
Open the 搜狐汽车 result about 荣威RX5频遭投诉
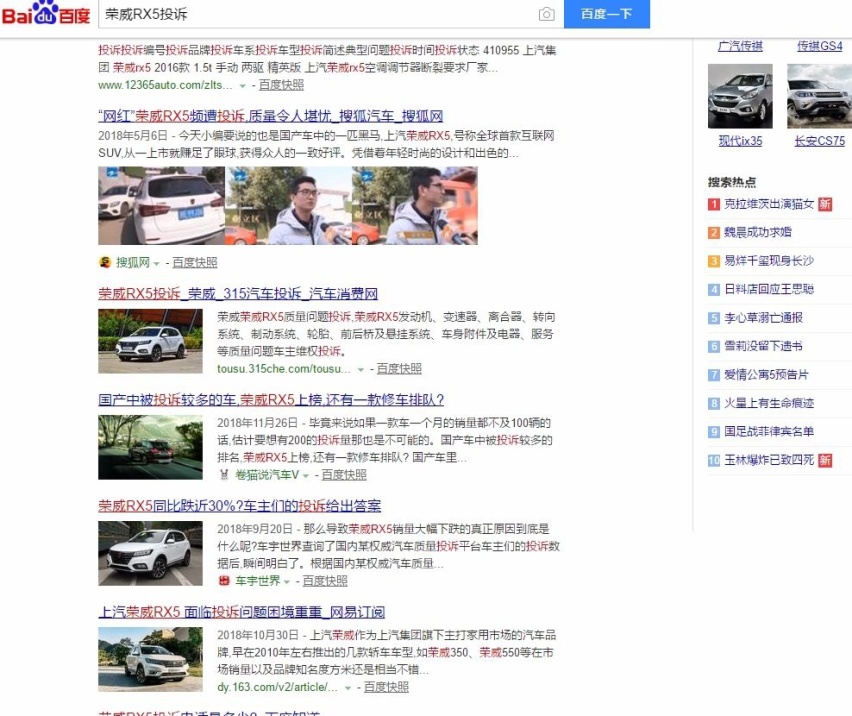coord(271,116)
